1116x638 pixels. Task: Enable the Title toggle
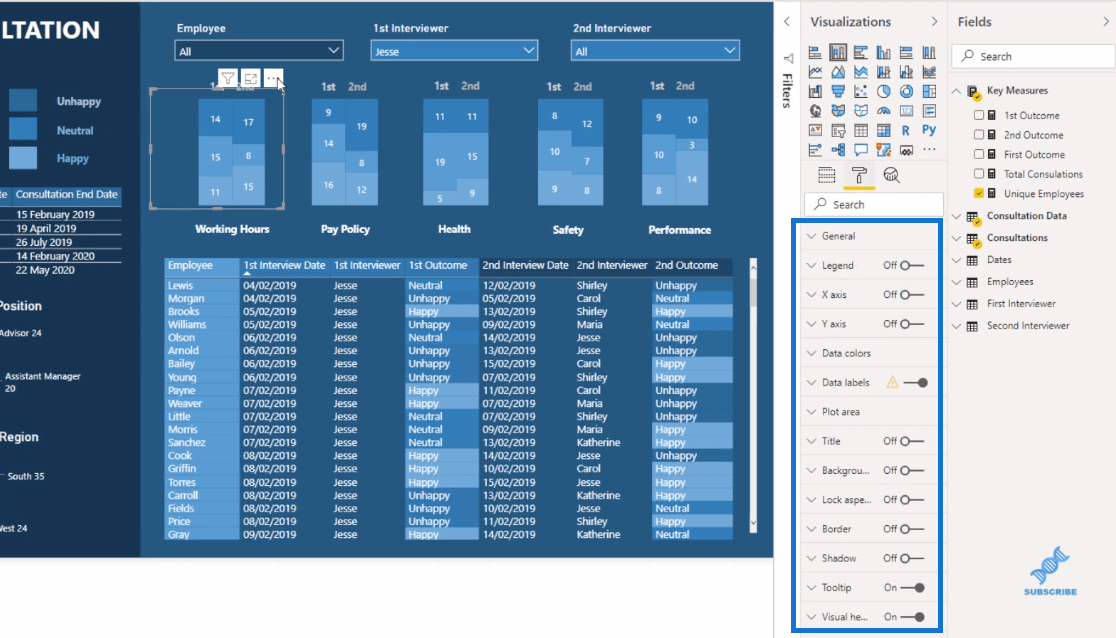pyautogui.click(x=912, y=441)
